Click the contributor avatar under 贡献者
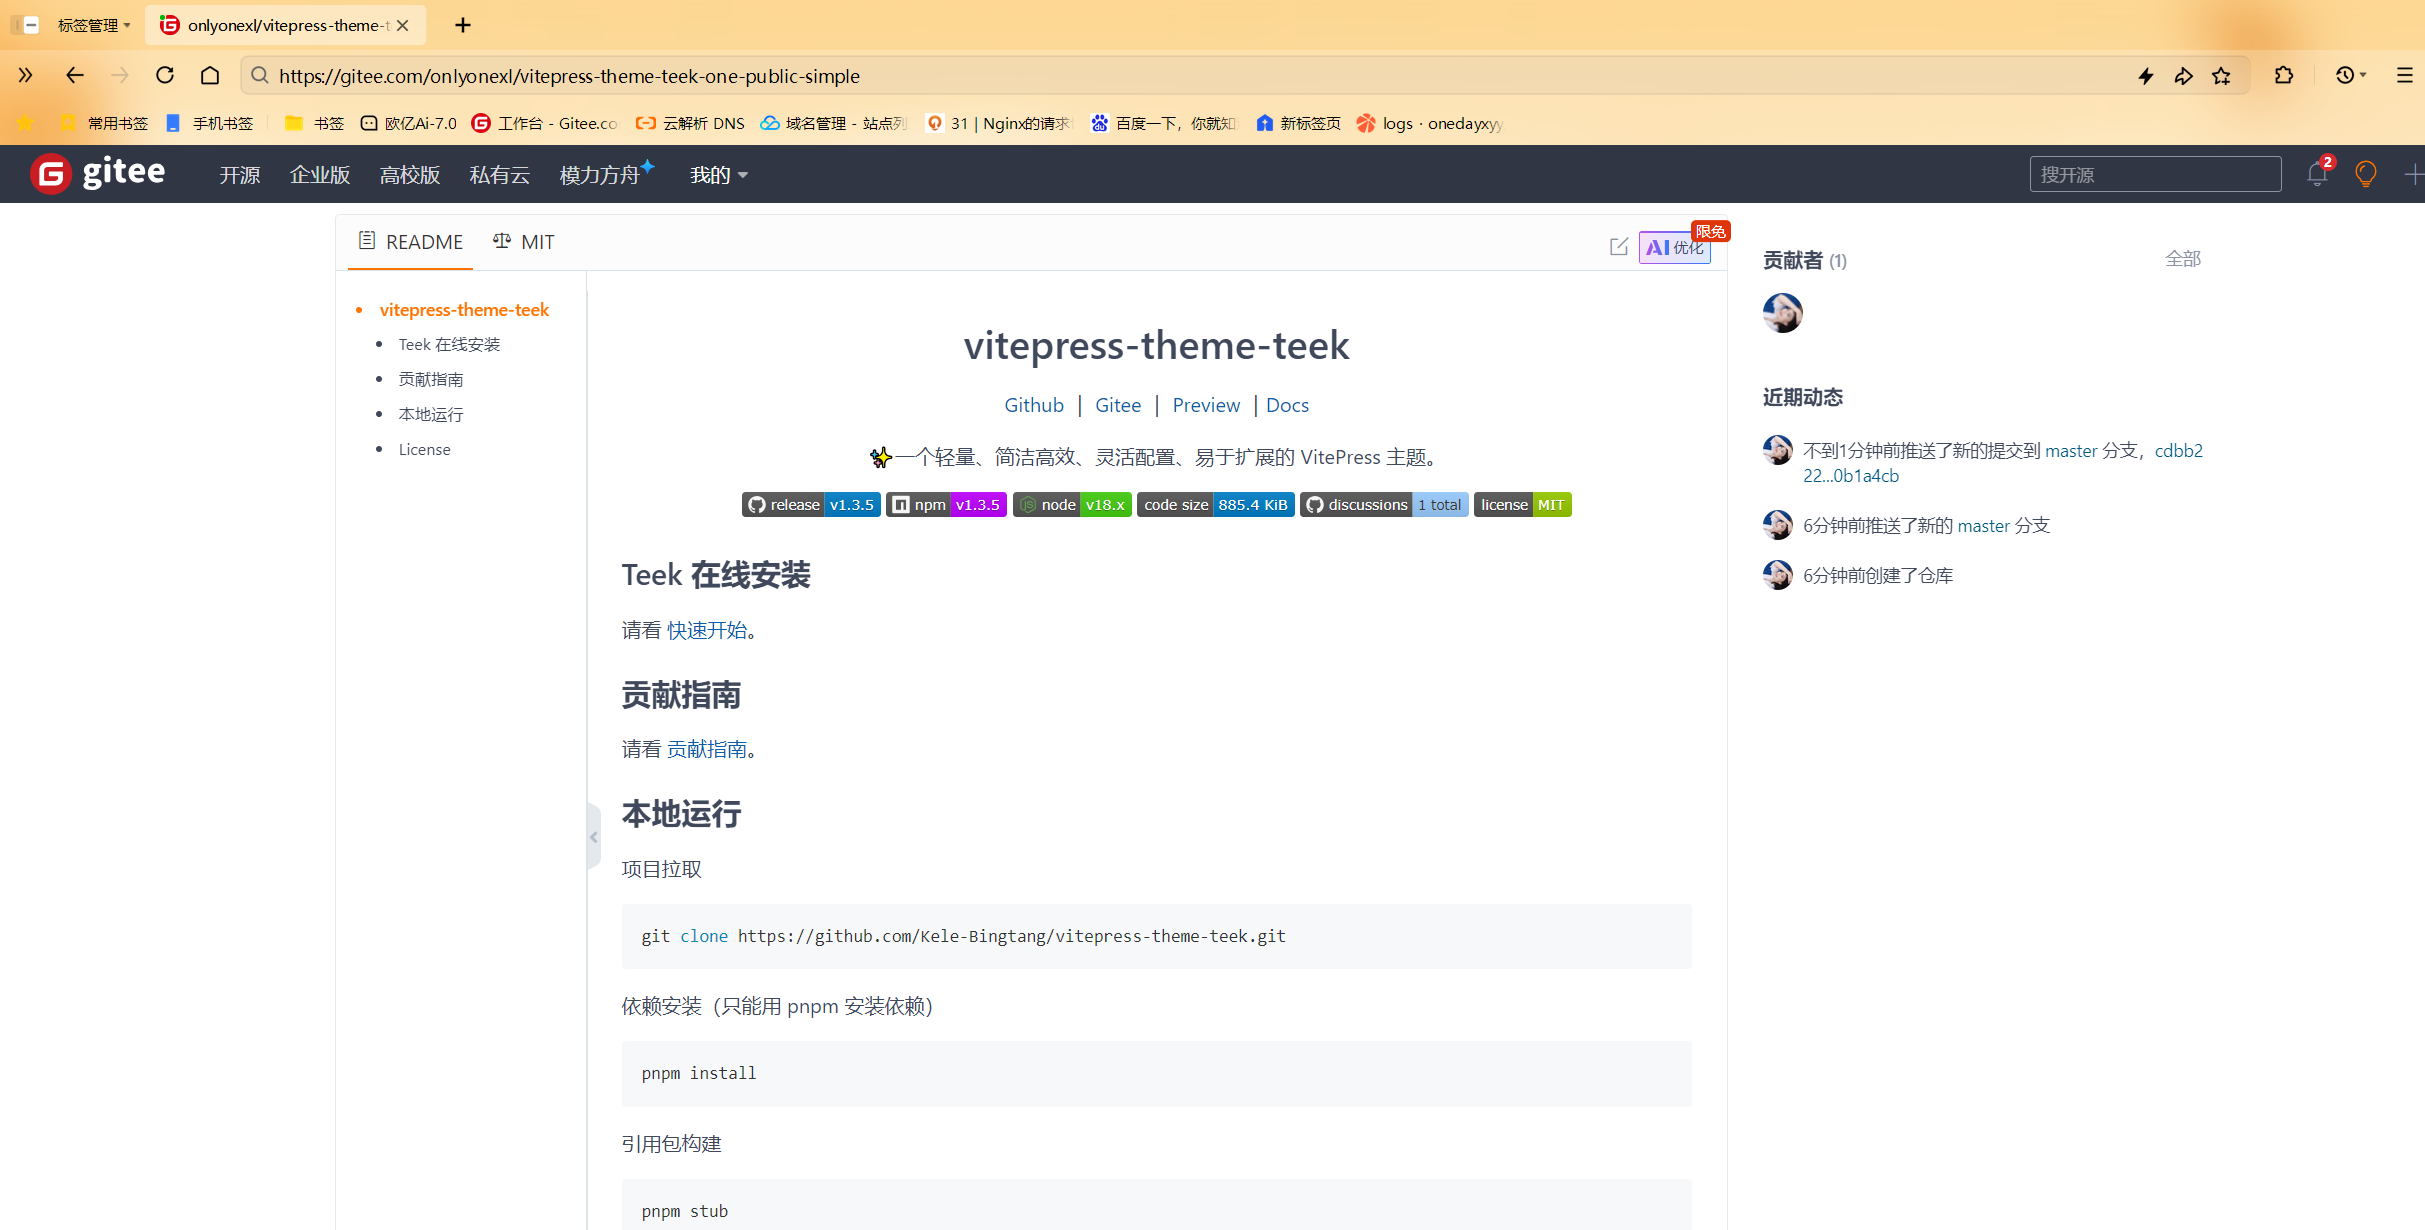Viewport: 2425px width, 1230px height. [1782, 313]
